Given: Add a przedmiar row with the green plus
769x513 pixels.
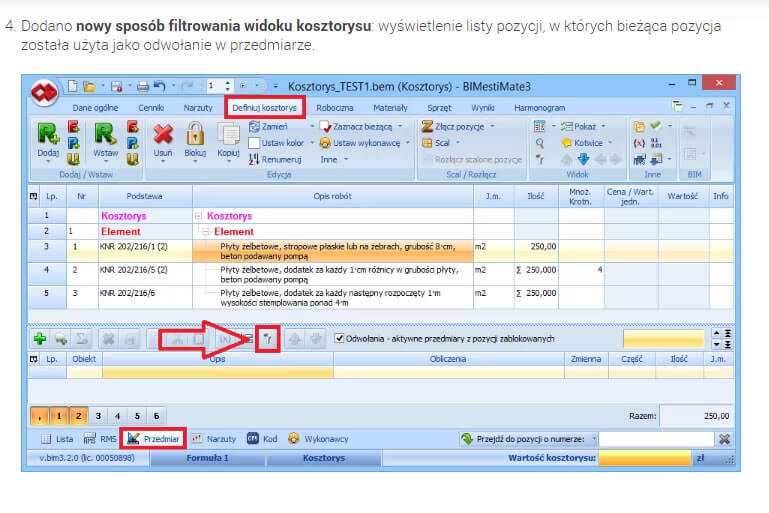Looking at the screenshot, I should point(40,338).
